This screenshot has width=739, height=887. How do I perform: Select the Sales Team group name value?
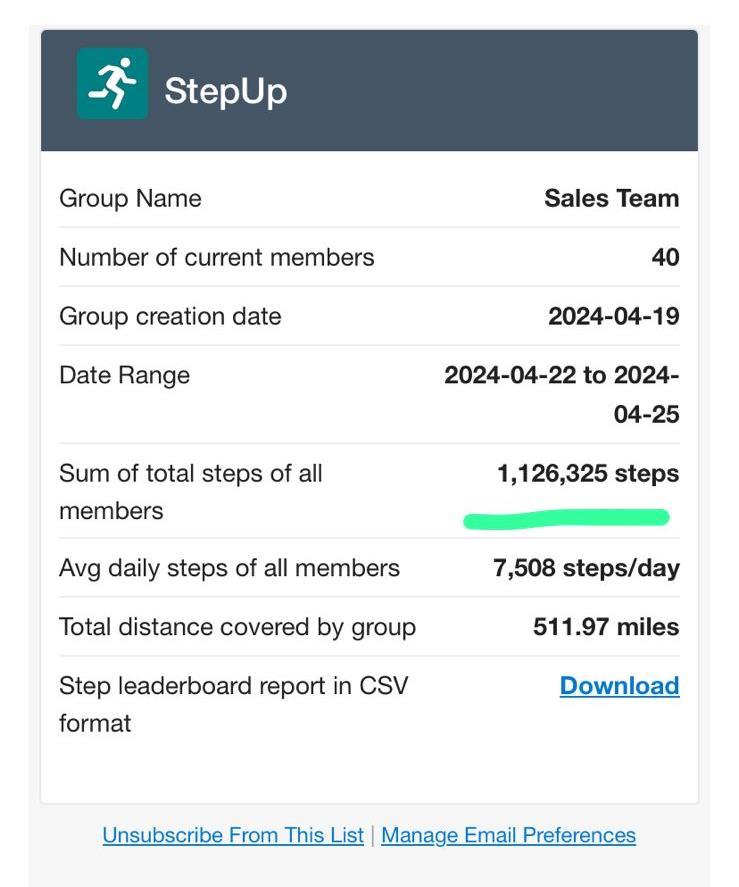click(x=611, y=198)
